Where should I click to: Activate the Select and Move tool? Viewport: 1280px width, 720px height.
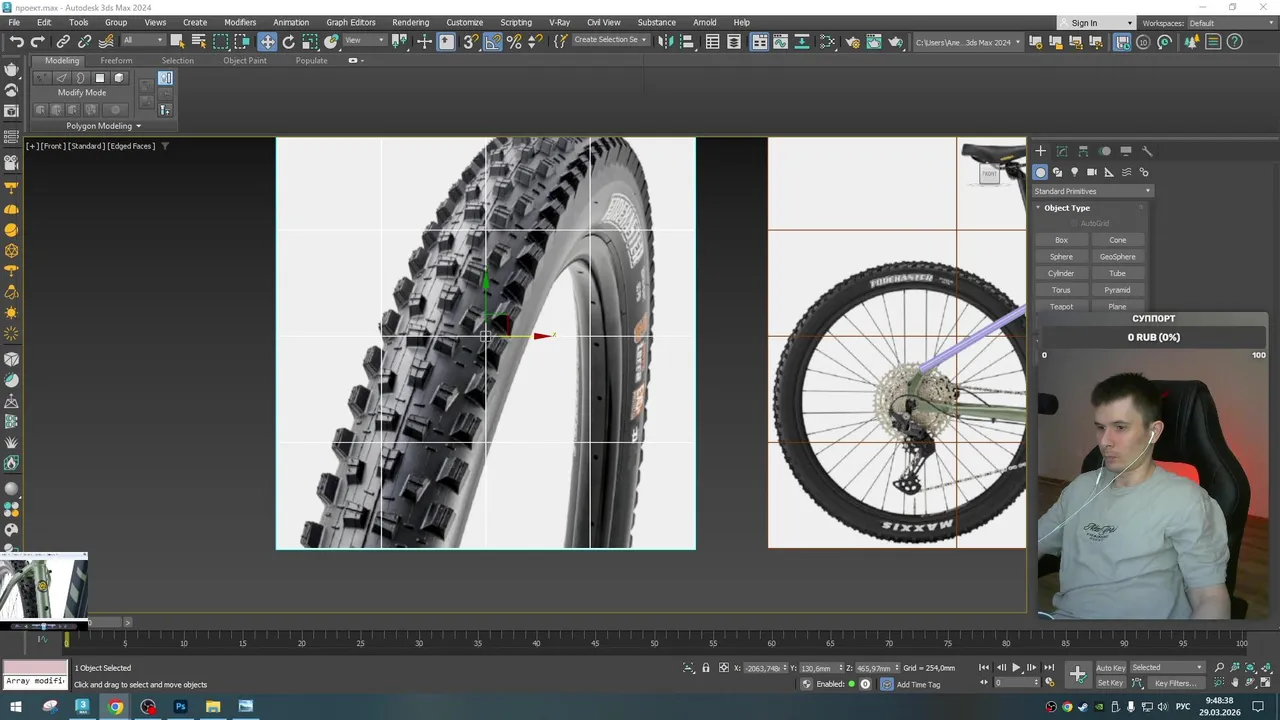pos(267,41)
